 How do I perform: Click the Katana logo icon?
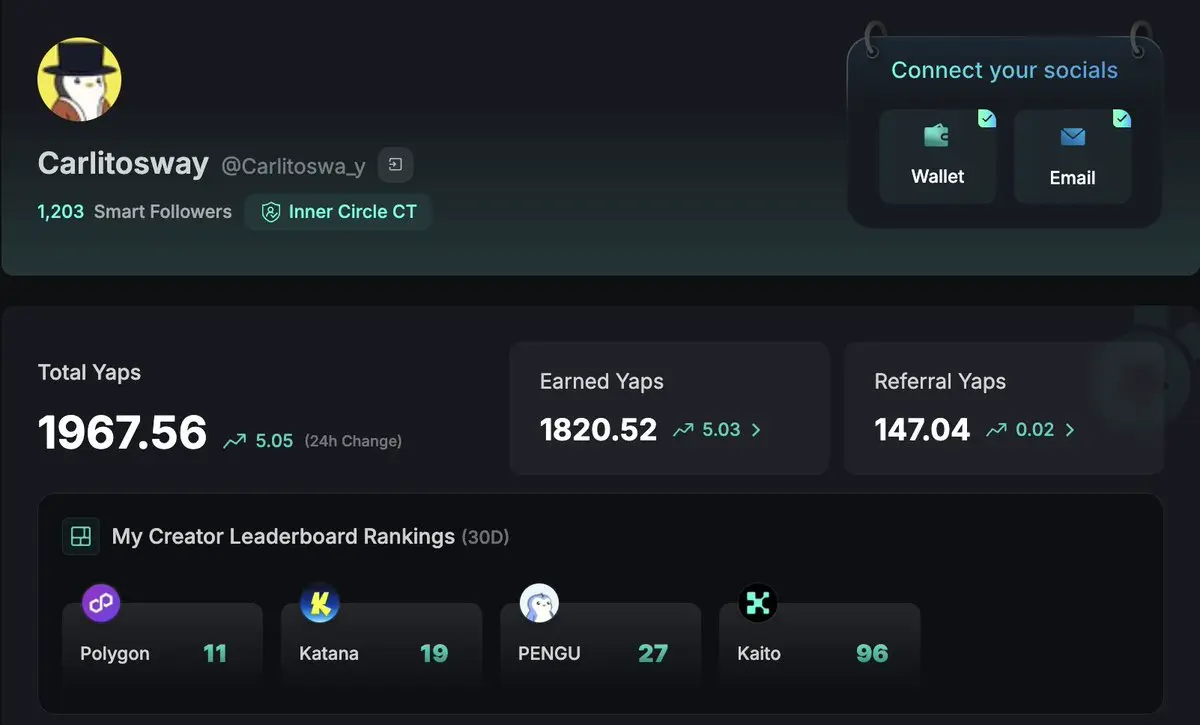(320, 603)
